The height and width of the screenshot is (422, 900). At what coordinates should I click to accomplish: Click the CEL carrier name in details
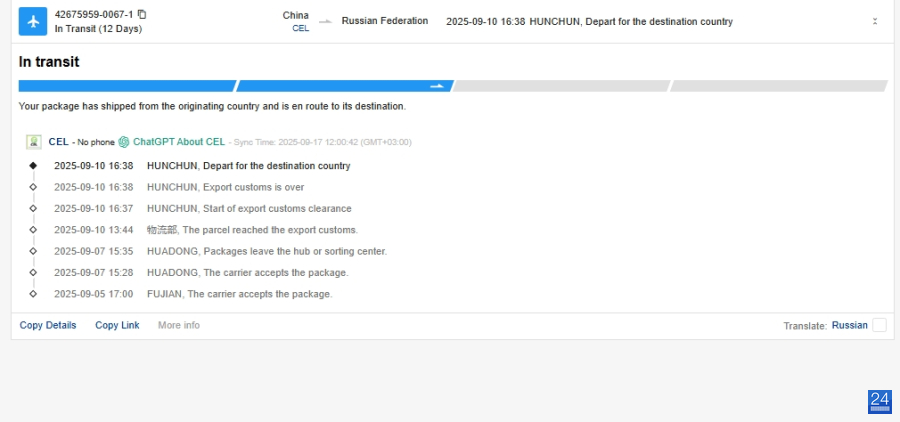pyautogui.click(x=58, y=142)
